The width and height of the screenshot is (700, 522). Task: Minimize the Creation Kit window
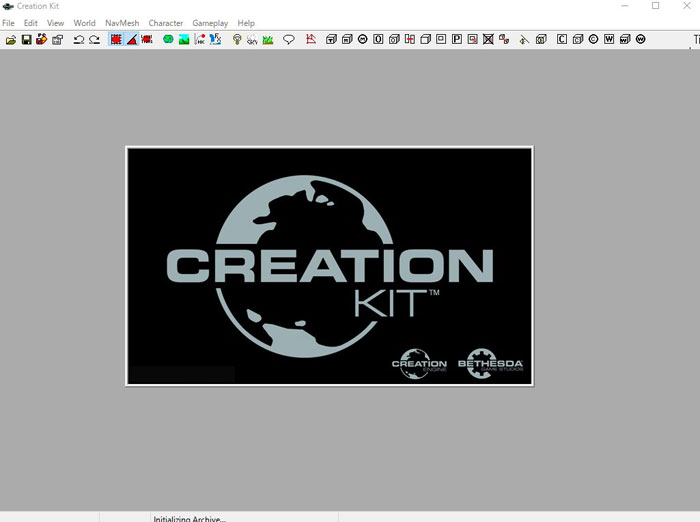pyautogui.click(x=625, y=6)
